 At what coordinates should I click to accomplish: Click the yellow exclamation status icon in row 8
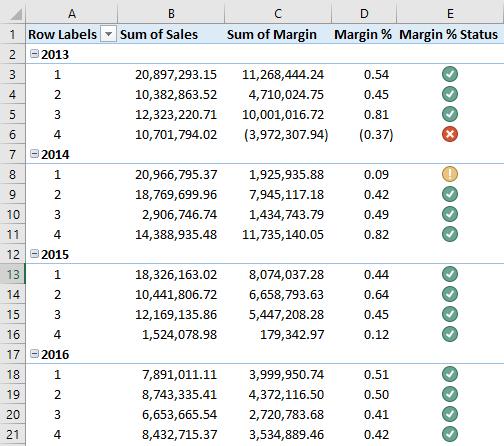[x=450, y=174]
